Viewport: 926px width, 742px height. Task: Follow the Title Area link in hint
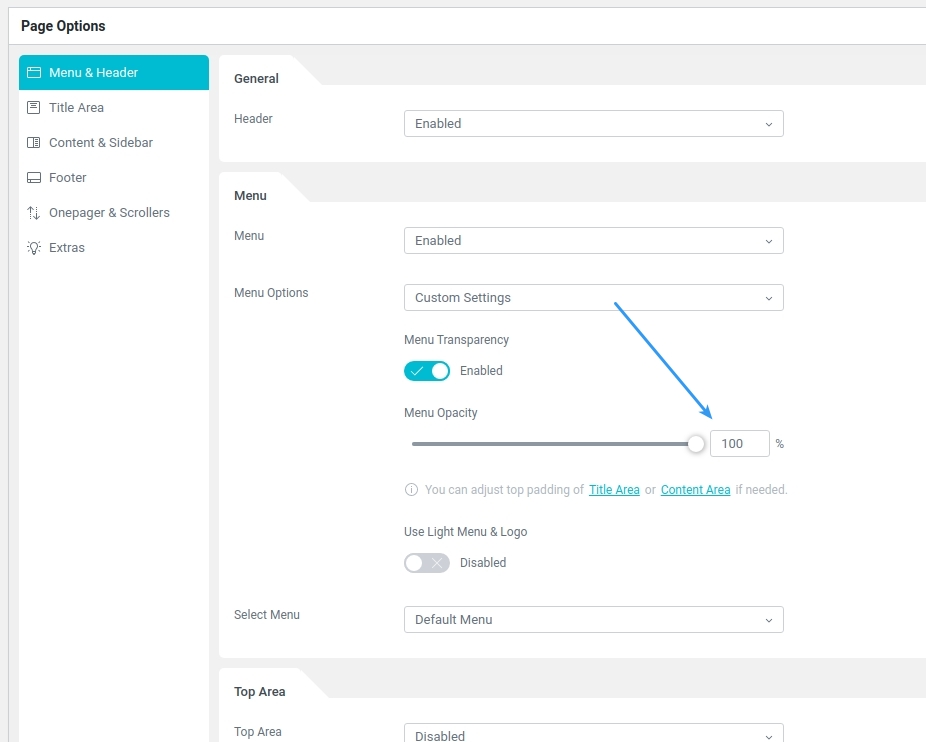[614, 490]
